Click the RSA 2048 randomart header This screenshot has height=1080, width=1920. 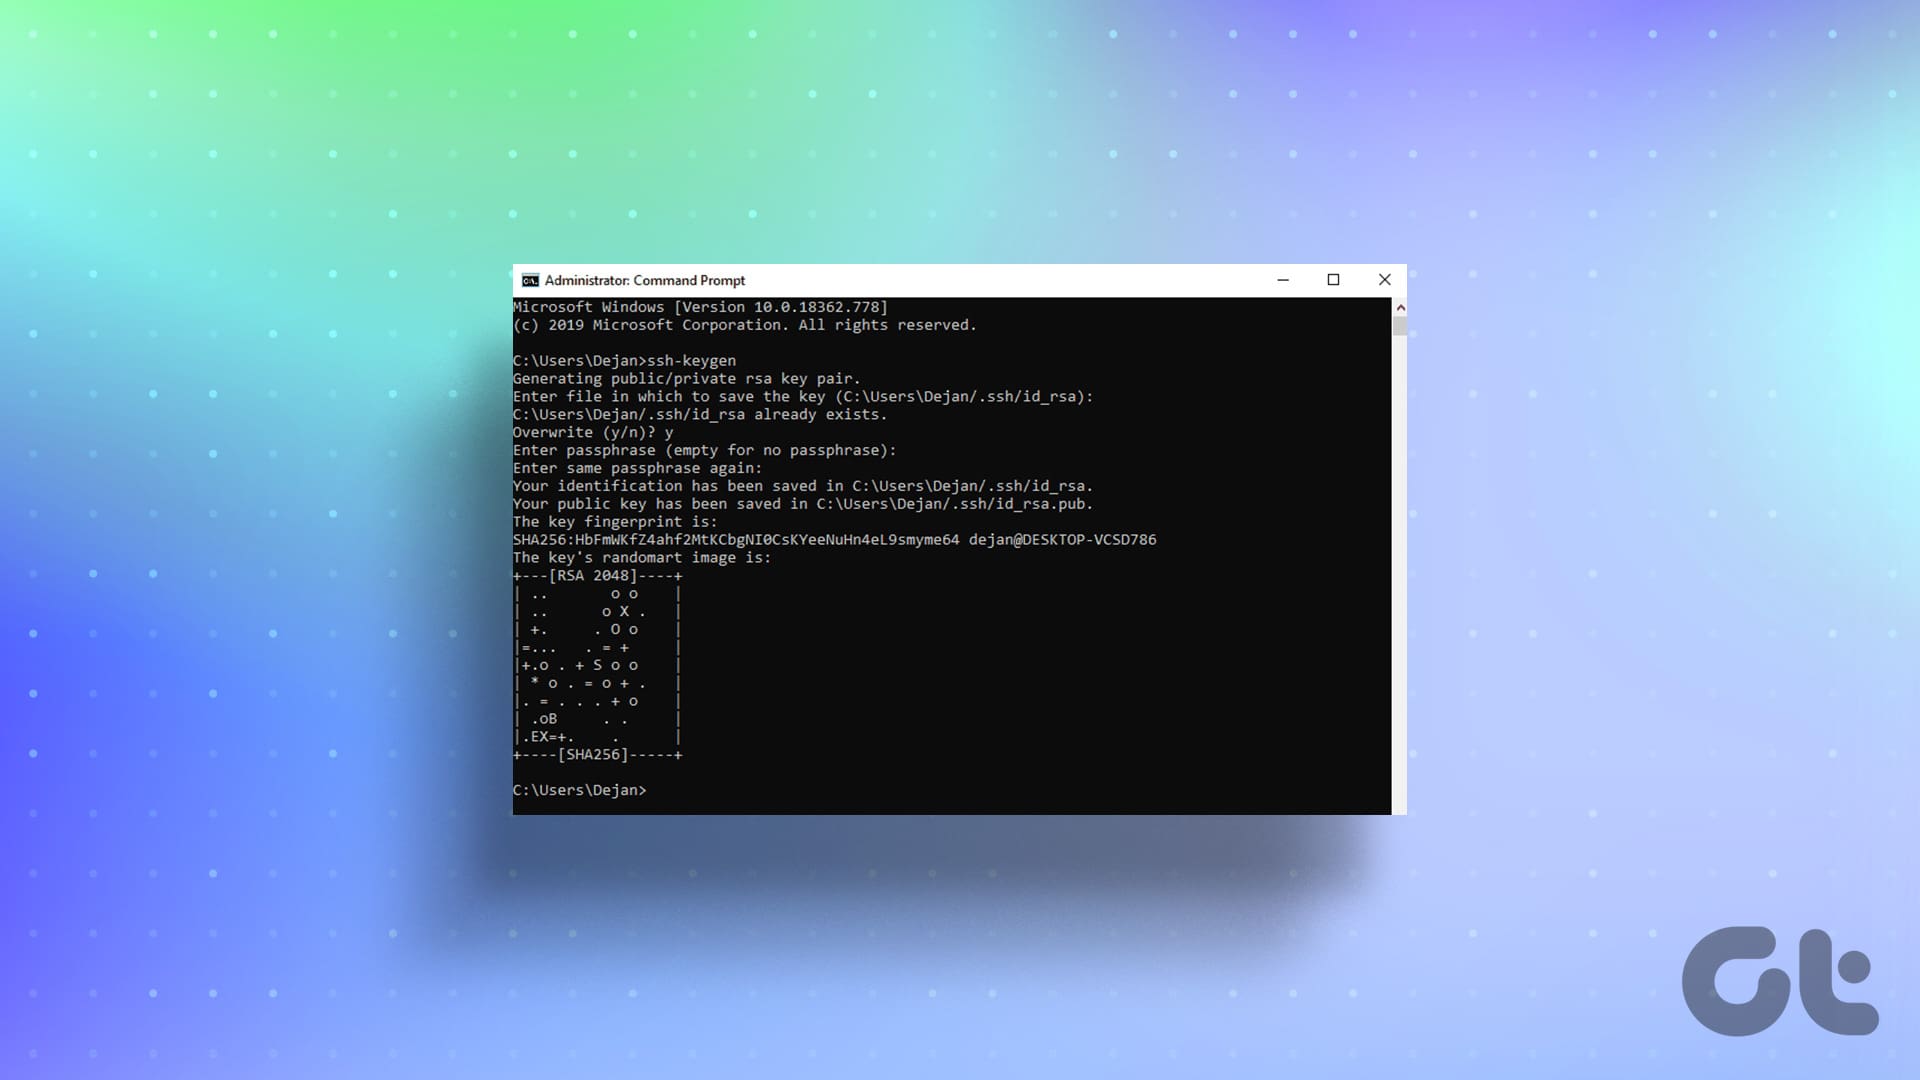(x=597, y=575)
